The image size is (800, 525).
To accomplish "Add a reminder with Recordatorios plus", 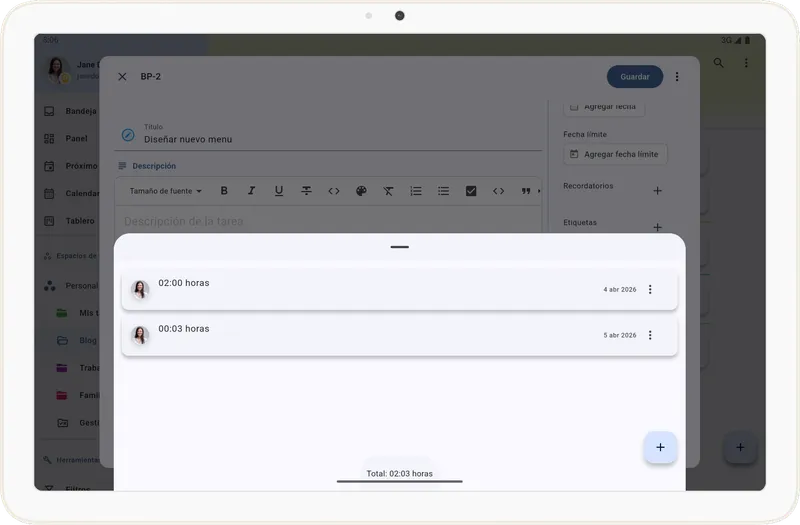I will pos(658,191).
